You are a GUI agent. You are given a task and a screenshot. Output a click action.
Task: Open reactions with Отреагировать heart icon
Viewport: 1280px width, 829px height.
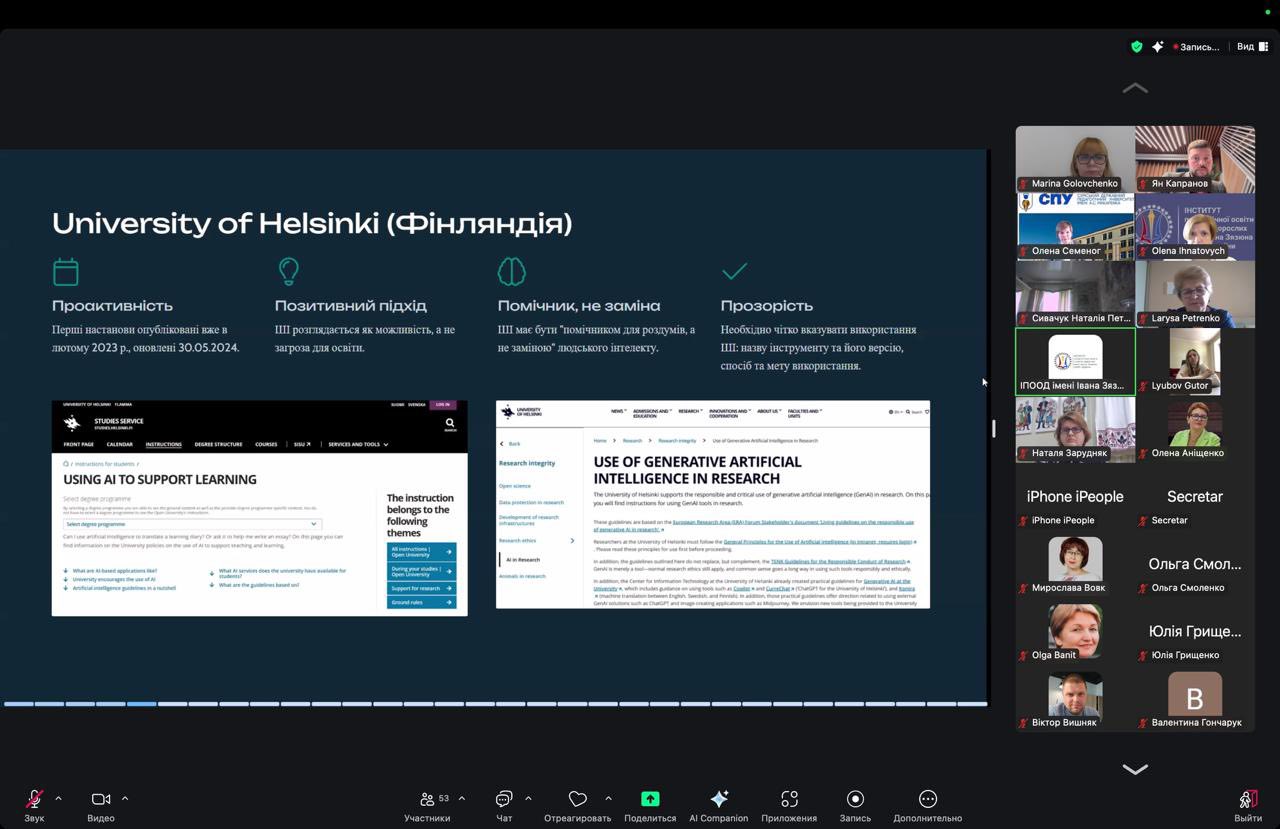(x=577, y=805)
